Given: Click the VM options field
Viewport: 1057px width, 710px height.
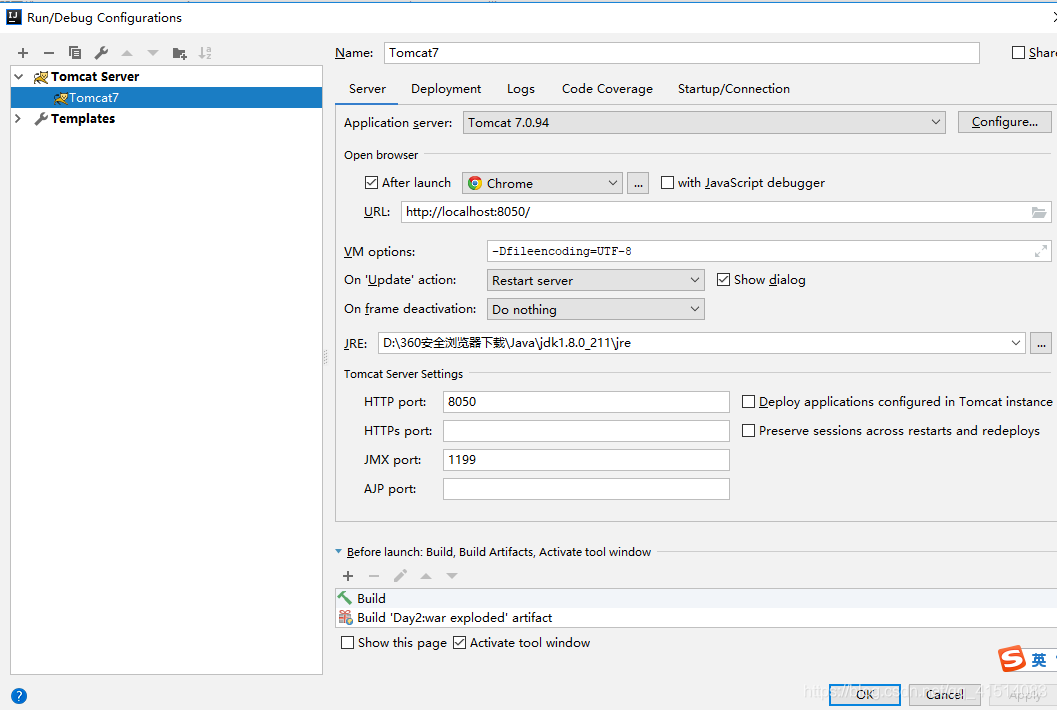Looking at the screenshot, I should pyautogui.click(x=768, y=251).
